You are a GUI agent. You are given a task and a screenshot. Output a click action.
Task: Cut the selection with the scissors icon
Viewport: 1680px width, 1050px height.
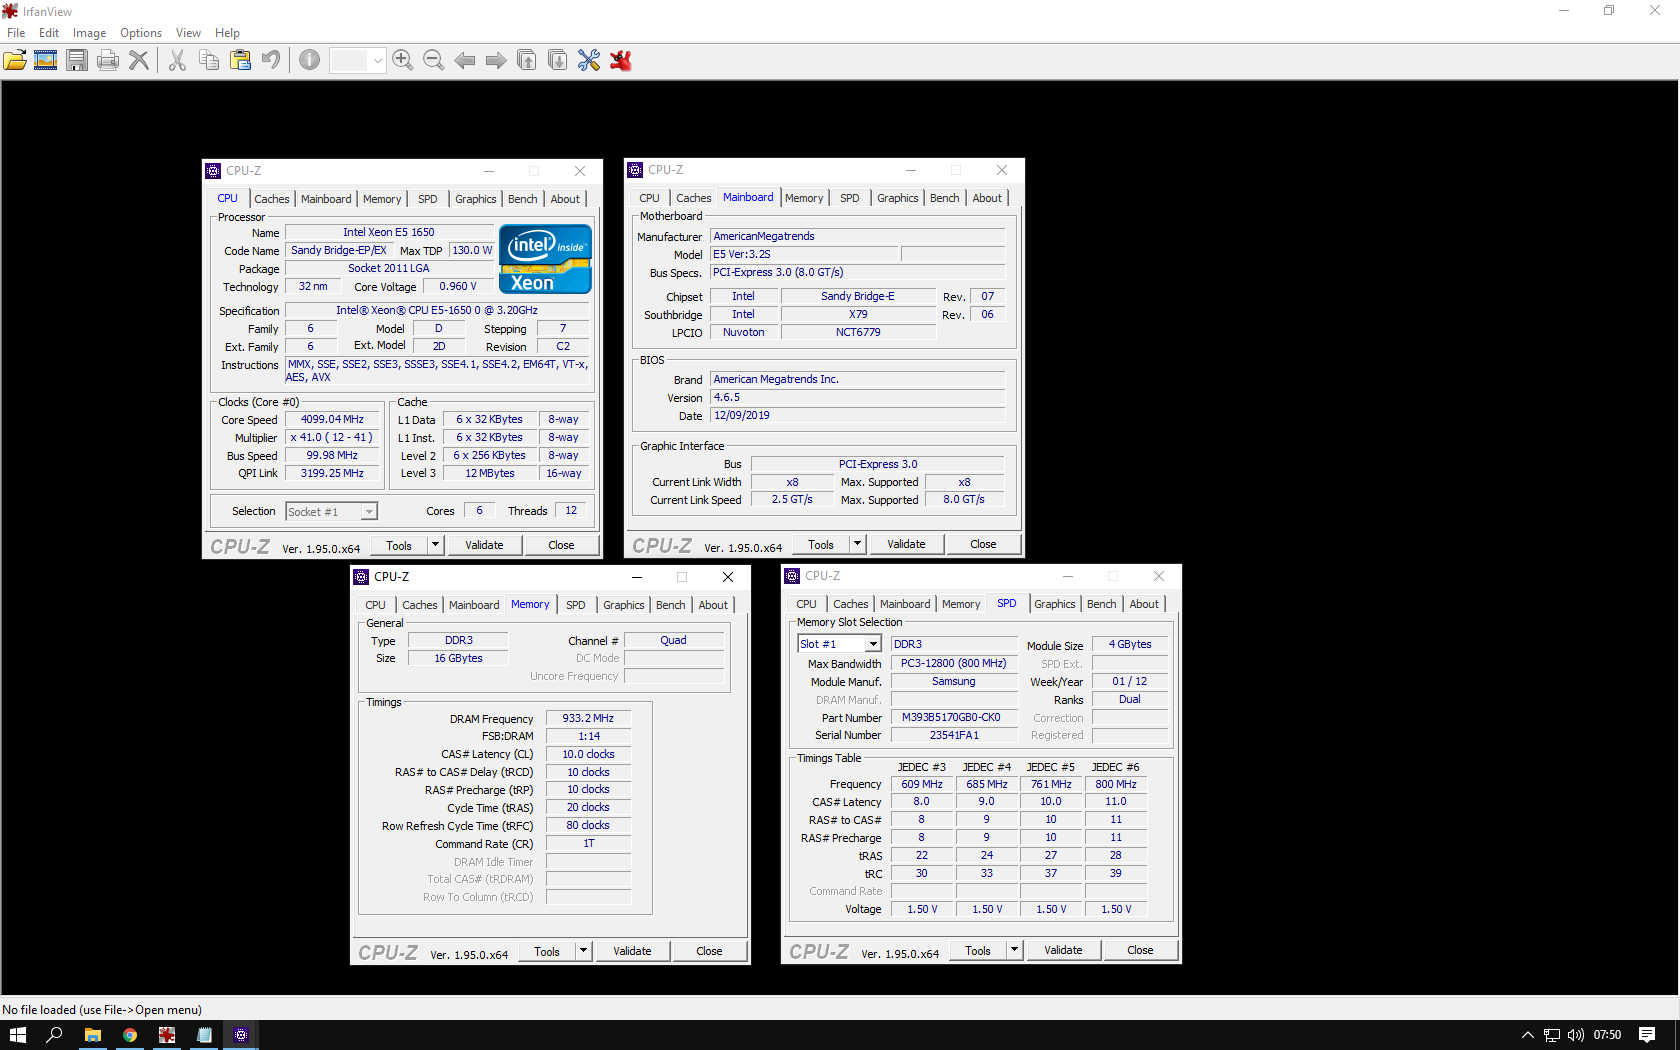coord(177,60)
